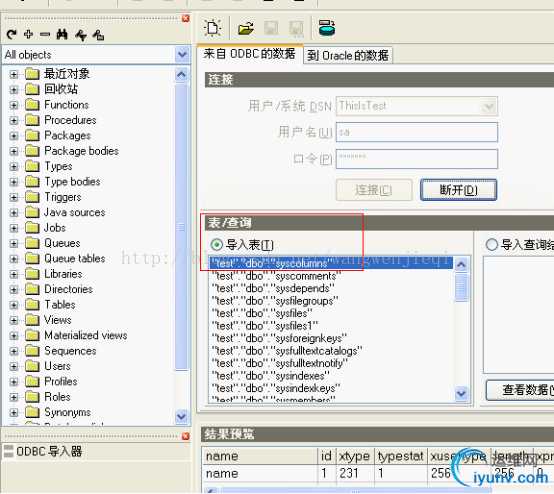
Task: Switch to 到 Oracle 的数据 tab
Action: 348,55
